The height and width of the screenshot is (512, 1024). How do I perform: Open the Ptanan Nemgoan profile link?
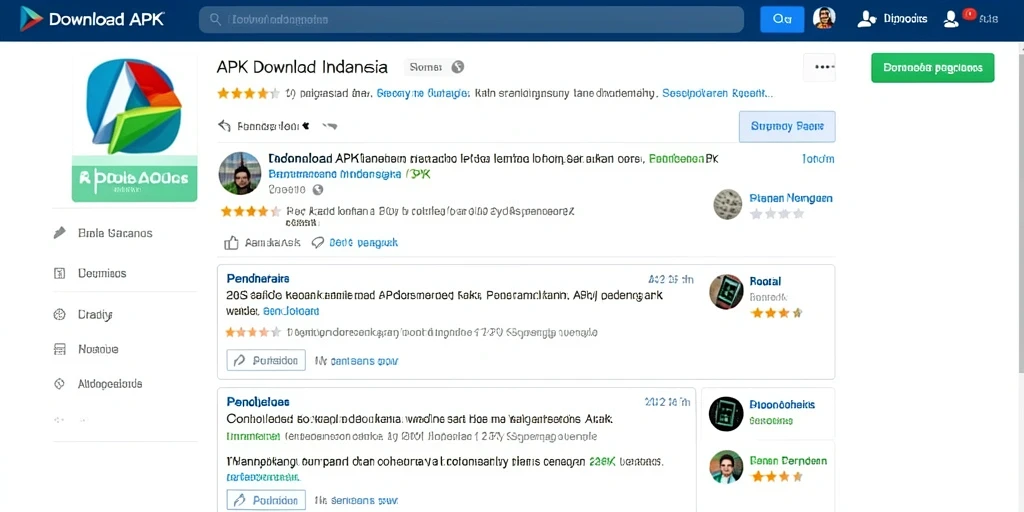791,198
